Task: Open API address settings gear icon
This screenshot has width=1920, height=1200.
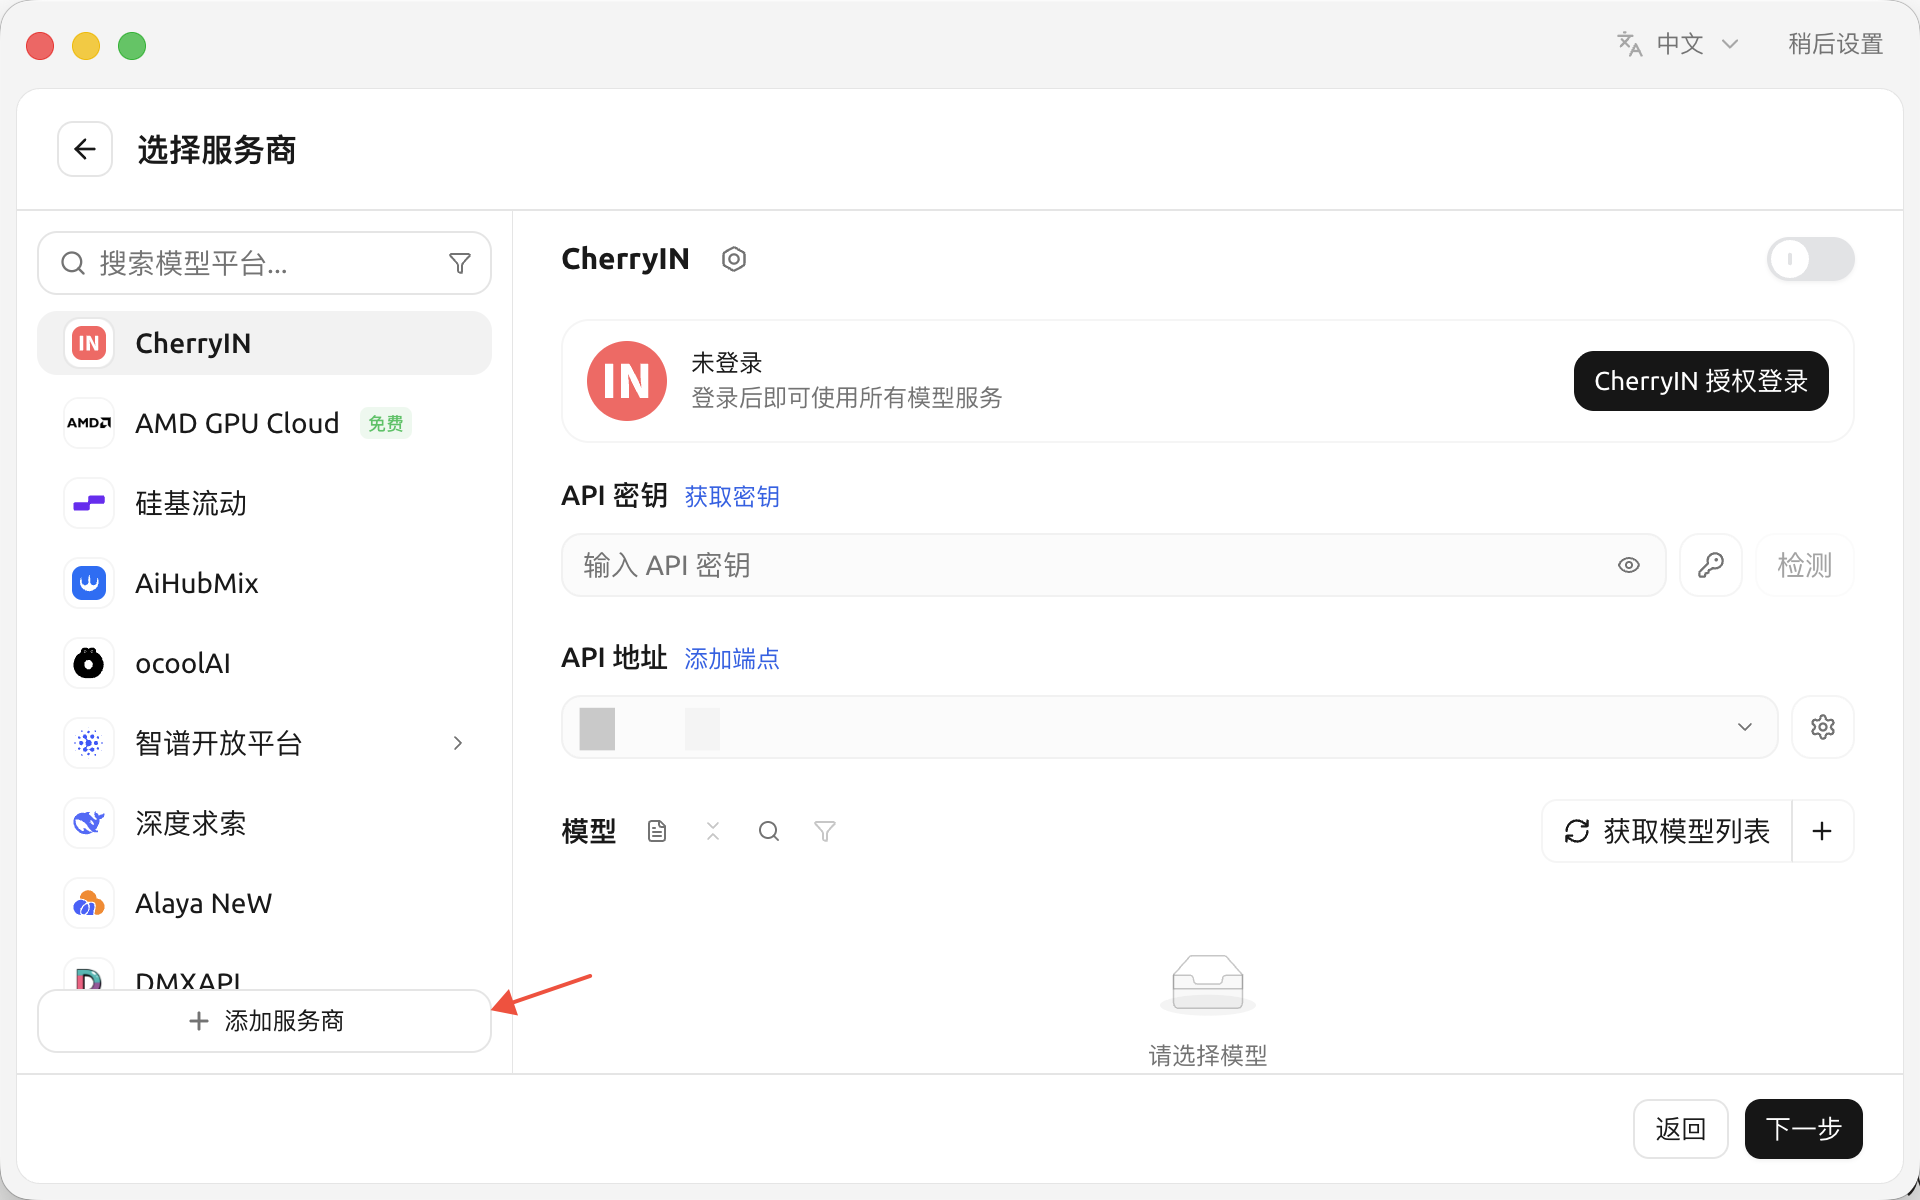Action: pos(1823,727)
